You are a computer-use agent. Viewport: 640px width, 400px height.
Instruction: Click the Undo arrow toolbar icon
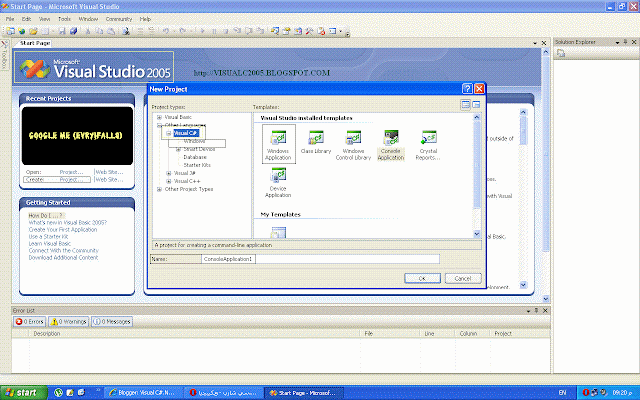[x=166, y=31]
